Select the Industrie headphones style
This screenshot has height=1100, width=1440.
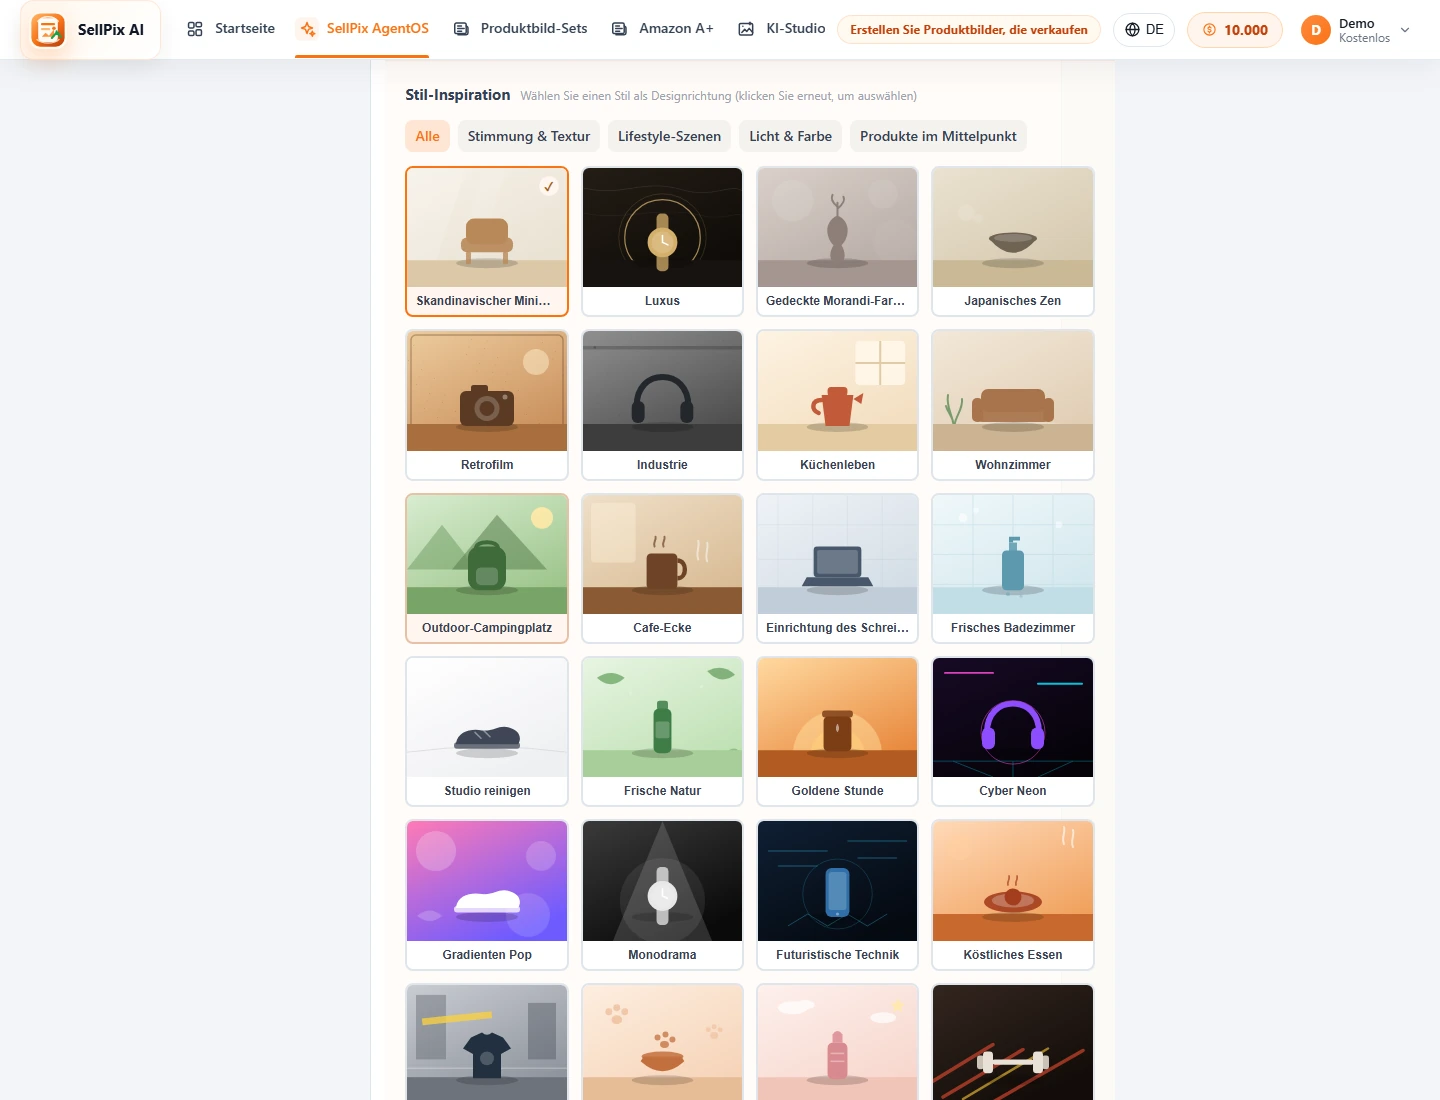coord(662,405)
